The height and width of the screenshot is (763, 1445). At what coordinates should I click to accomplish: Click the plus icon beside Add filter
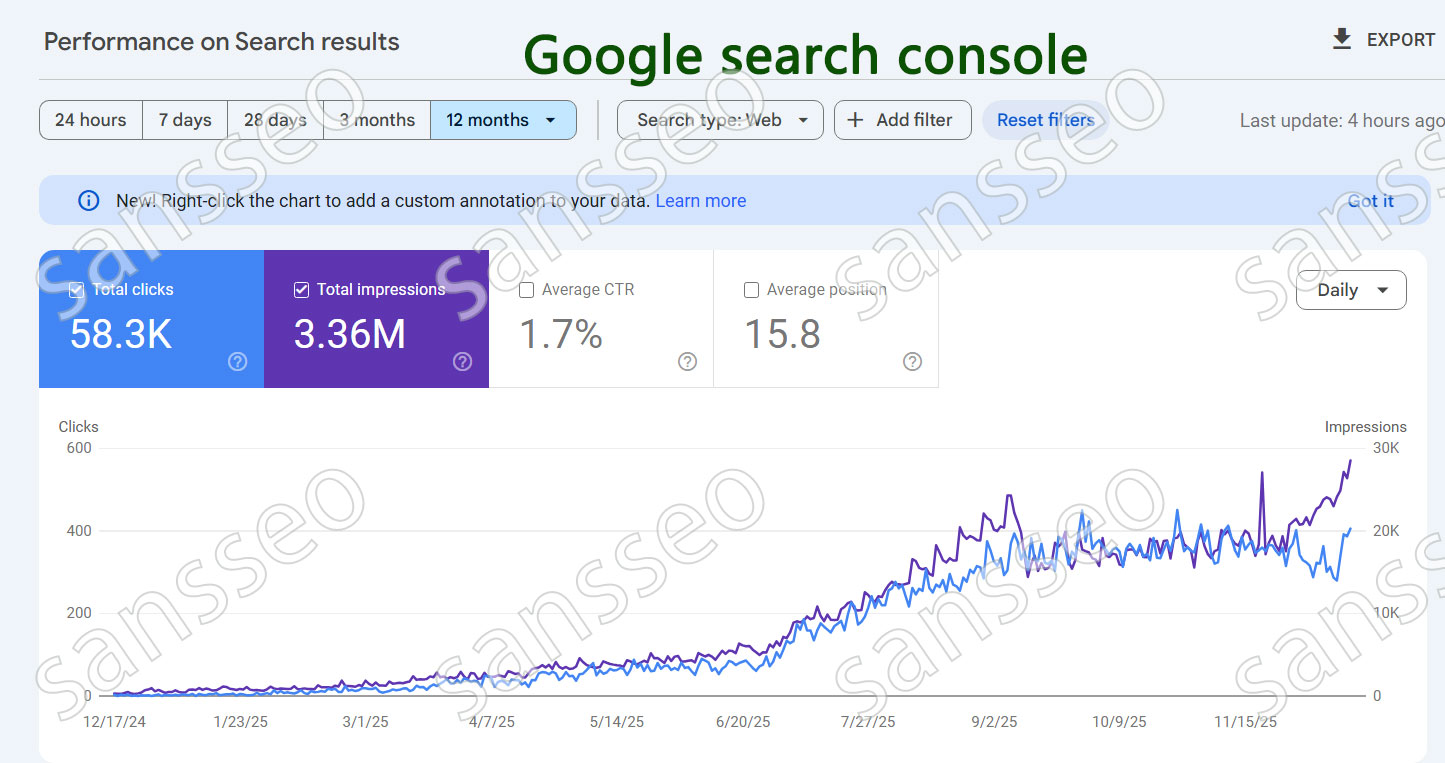(855, 120)
